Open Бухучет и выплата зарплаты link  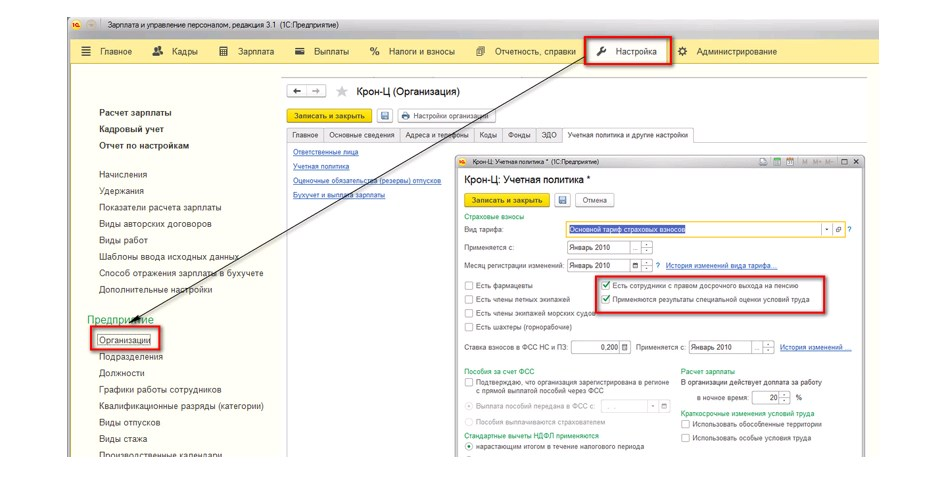click(x=339, y=195)
